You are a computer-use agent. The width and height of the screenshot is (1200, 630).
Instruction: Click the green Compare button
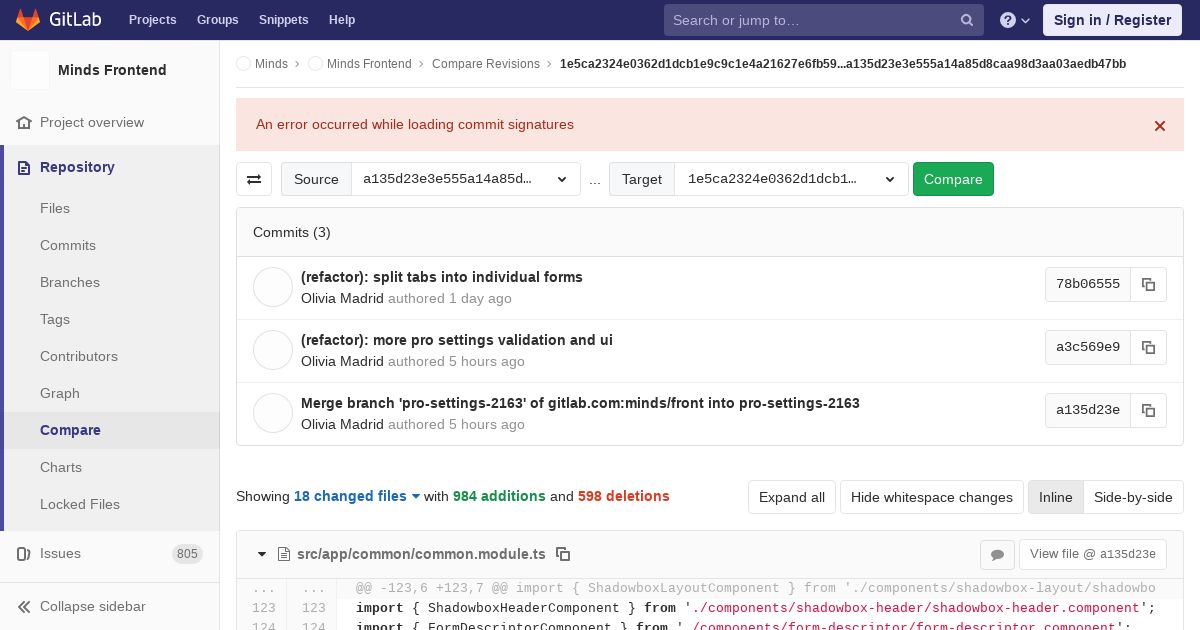[953, 179]
